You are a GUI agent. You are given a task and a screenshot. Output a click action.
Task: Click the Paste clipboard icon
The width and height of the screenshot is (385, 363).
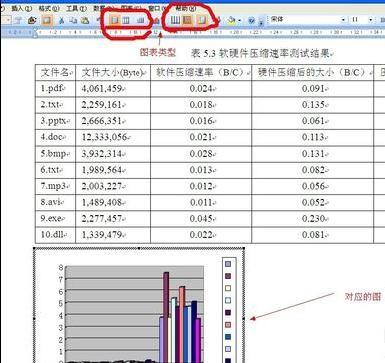pos(85,20)
